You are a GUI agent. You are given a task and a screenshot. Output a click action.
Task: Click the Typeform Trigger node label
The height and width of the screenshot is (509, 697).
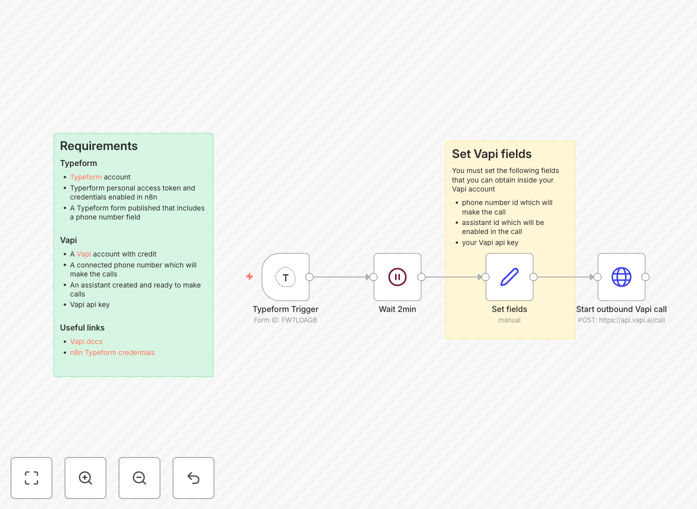click(285, 309)
